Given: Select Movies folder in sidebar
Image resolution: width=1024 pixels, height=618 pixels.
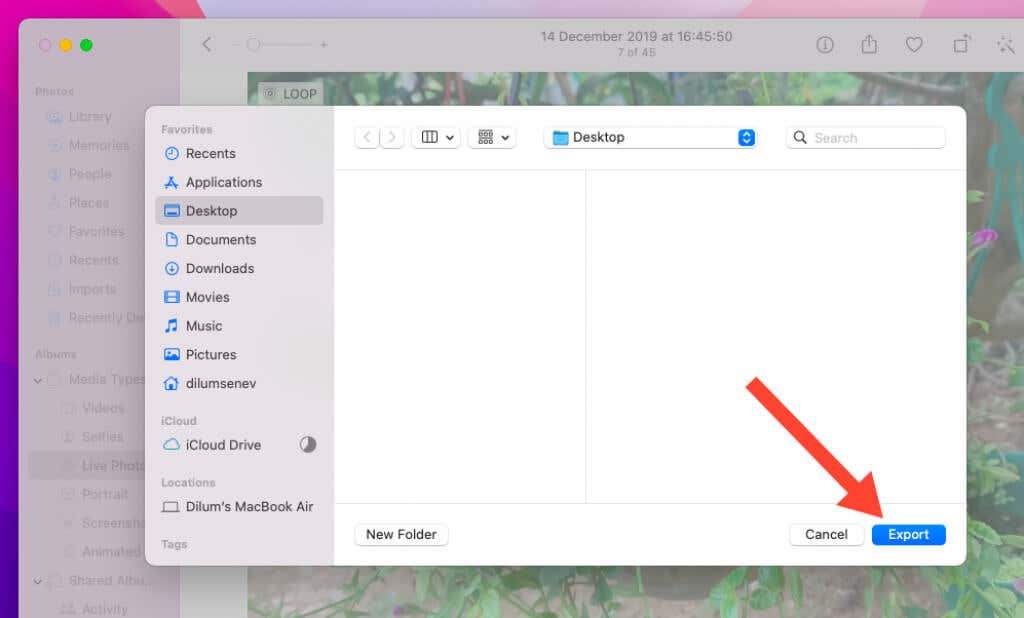Looking at the screenshot, I should tap(239, 297).
